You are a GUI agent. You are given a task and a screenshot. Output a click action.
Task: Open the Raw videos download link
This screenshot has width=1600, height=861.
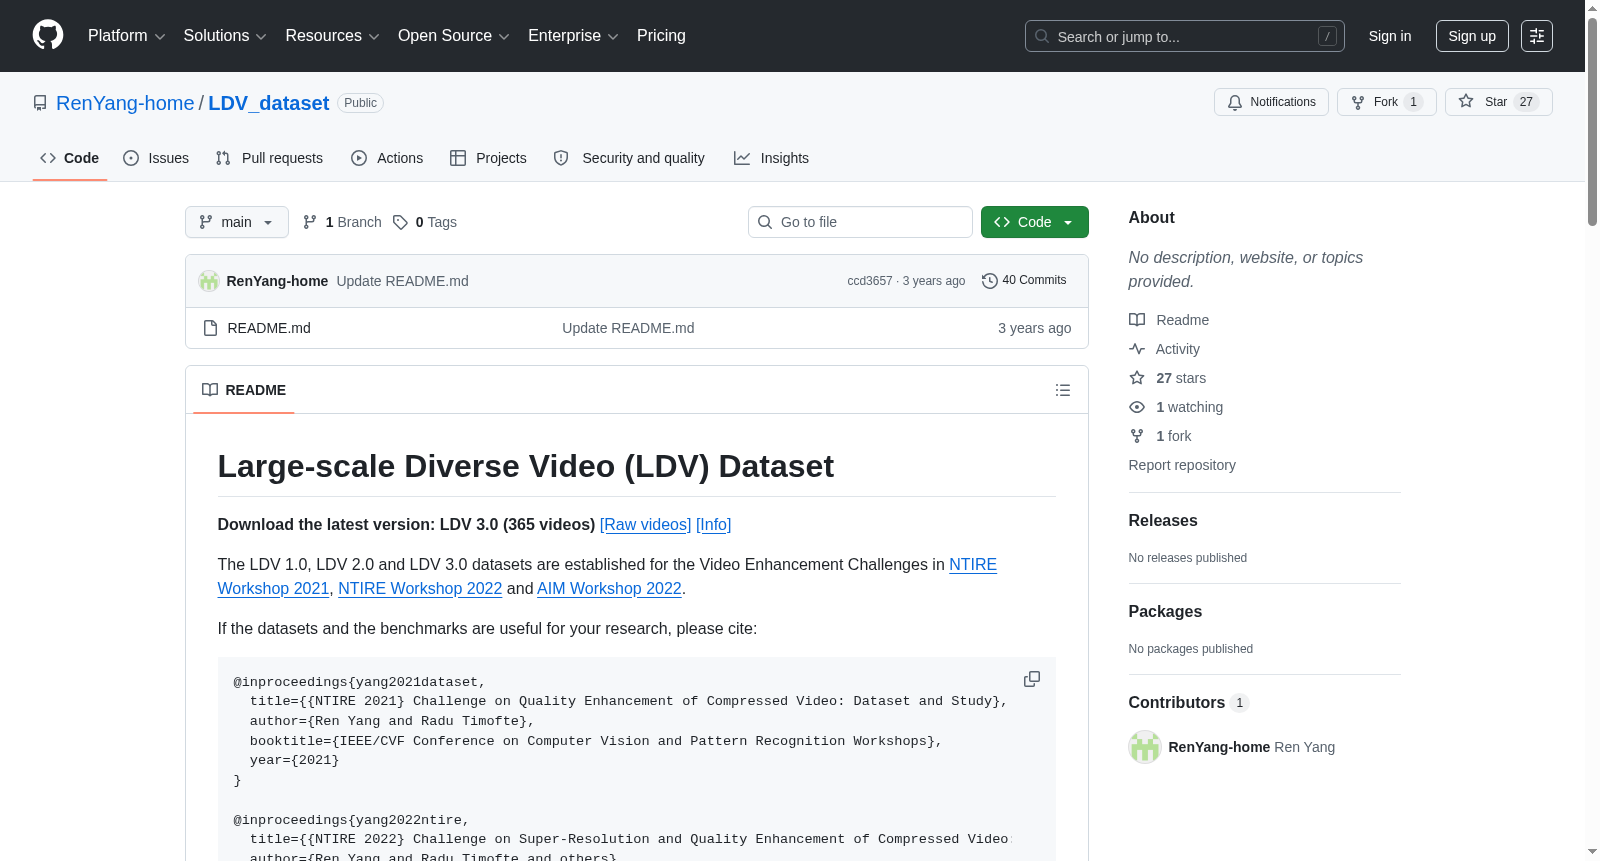coord(646,525)
